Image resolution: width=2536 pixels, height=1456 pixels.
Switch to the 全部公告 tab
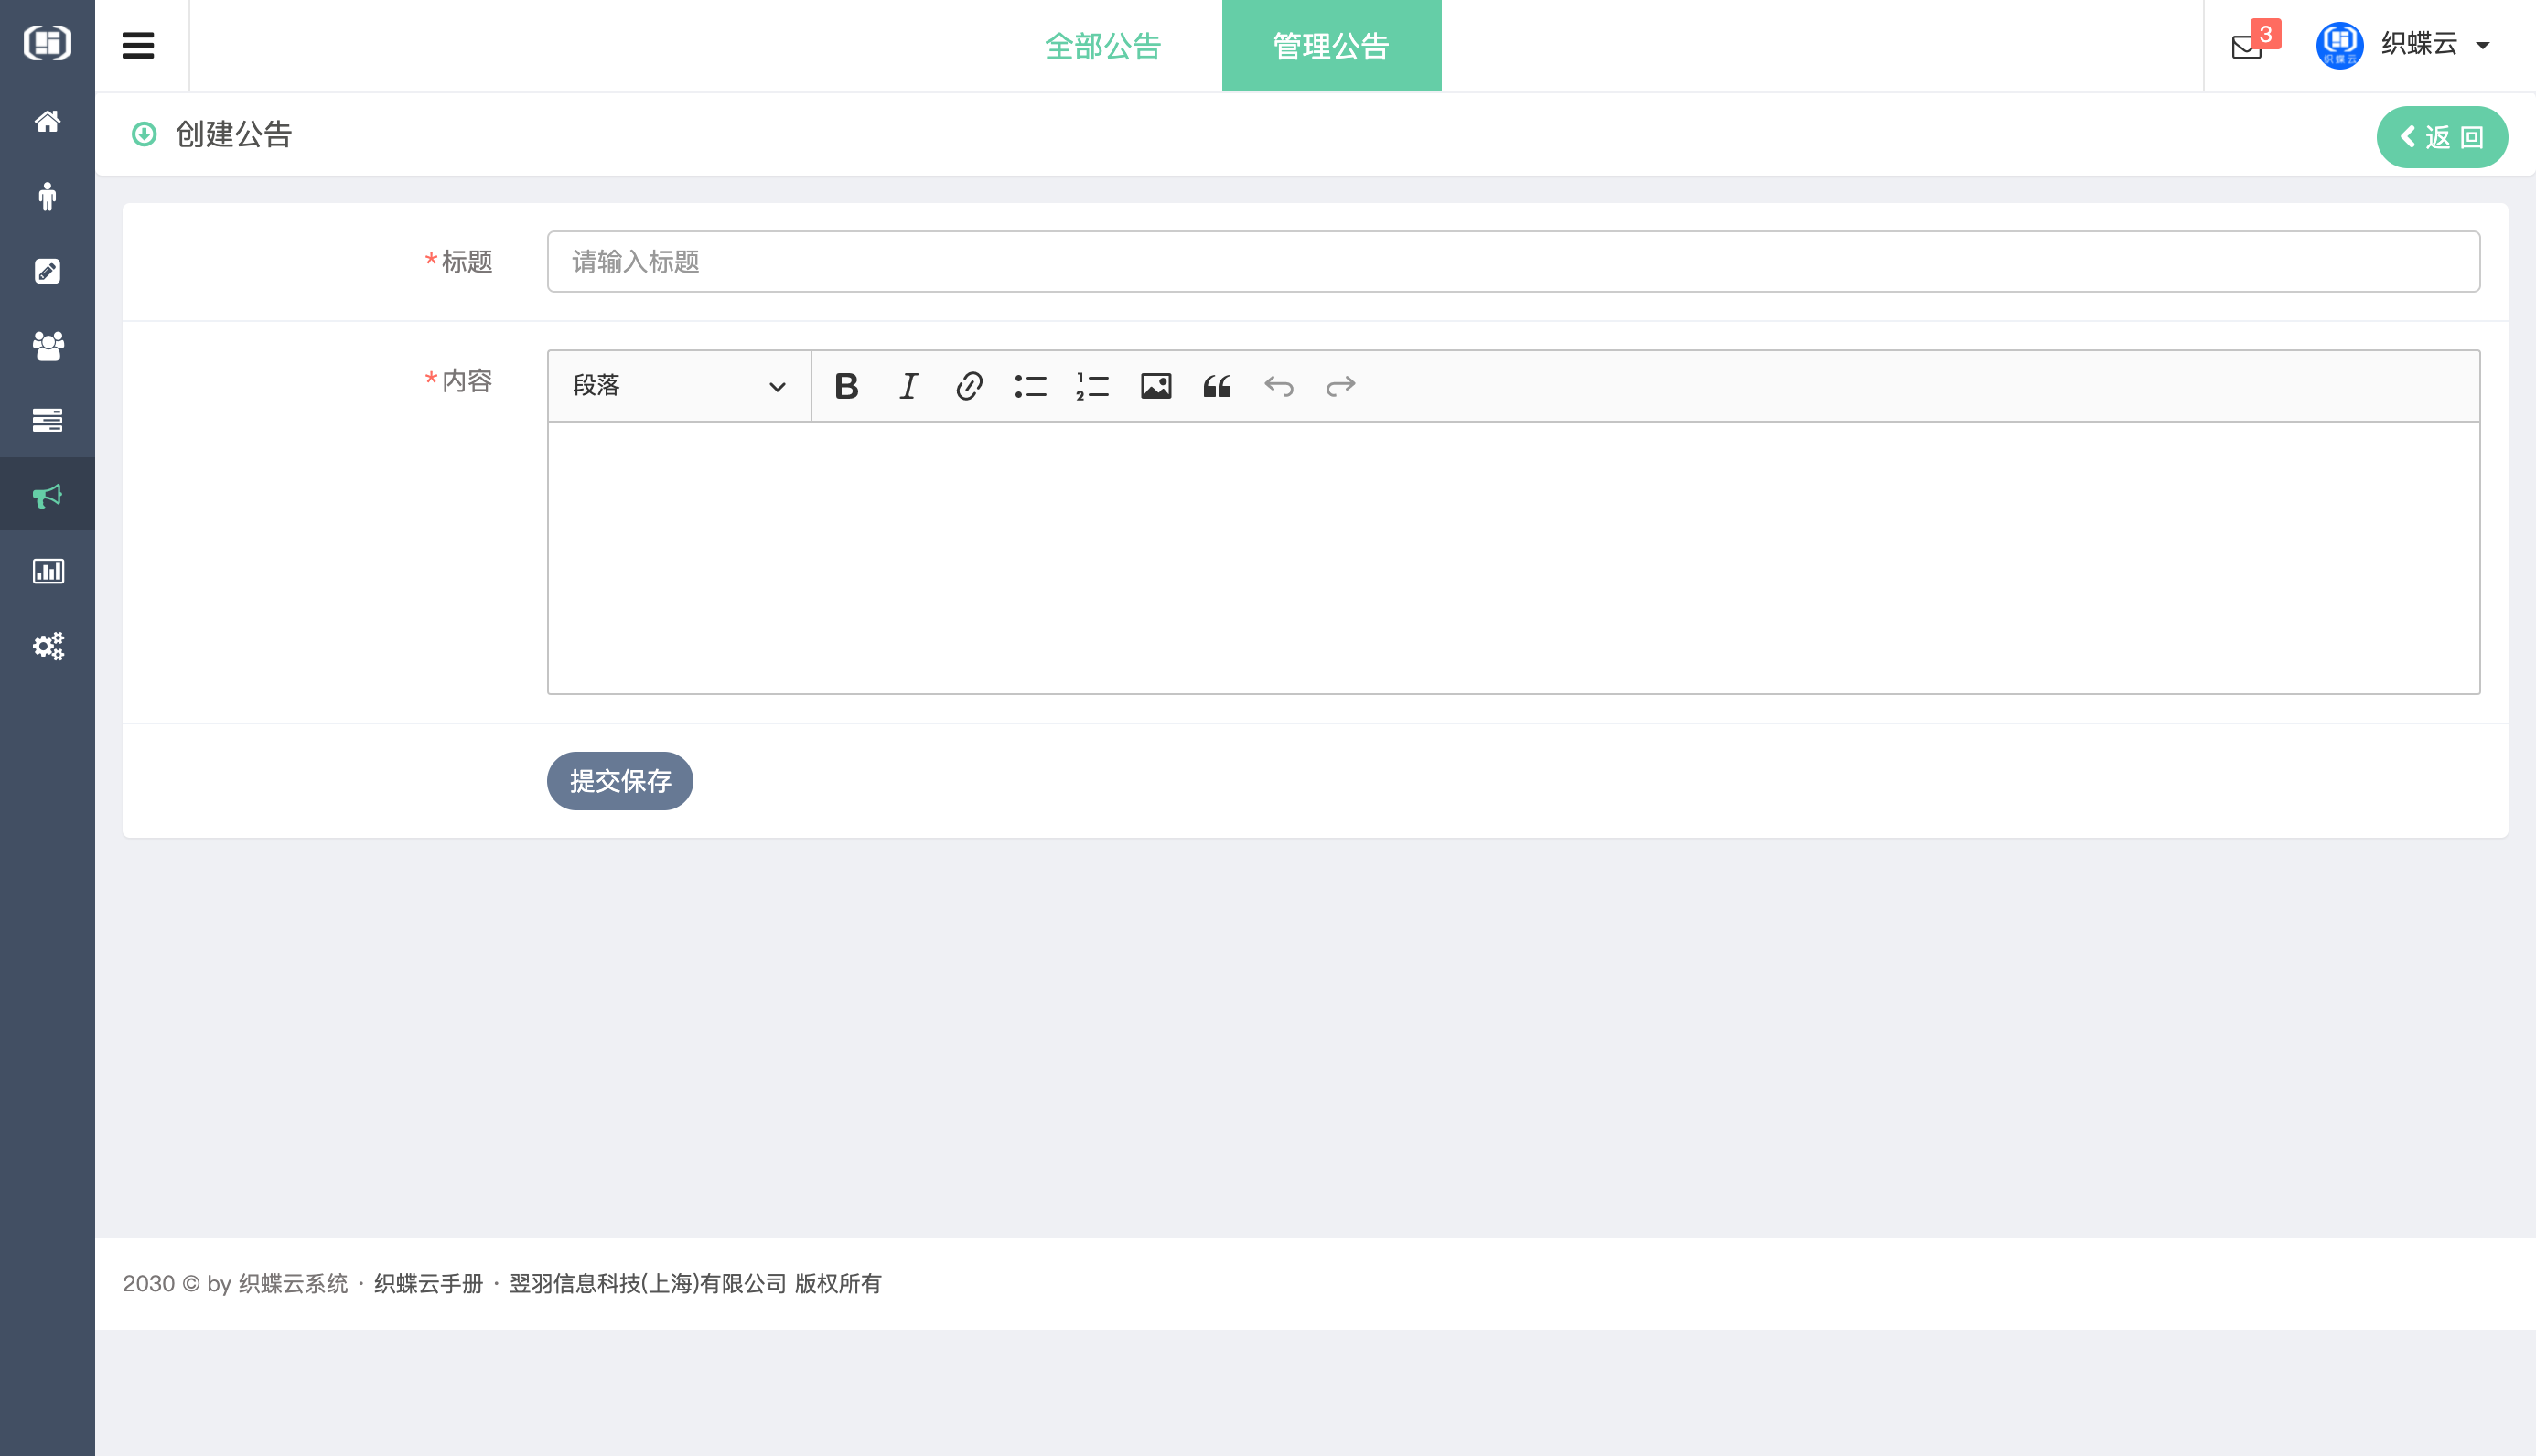(x=1102, y=46)
